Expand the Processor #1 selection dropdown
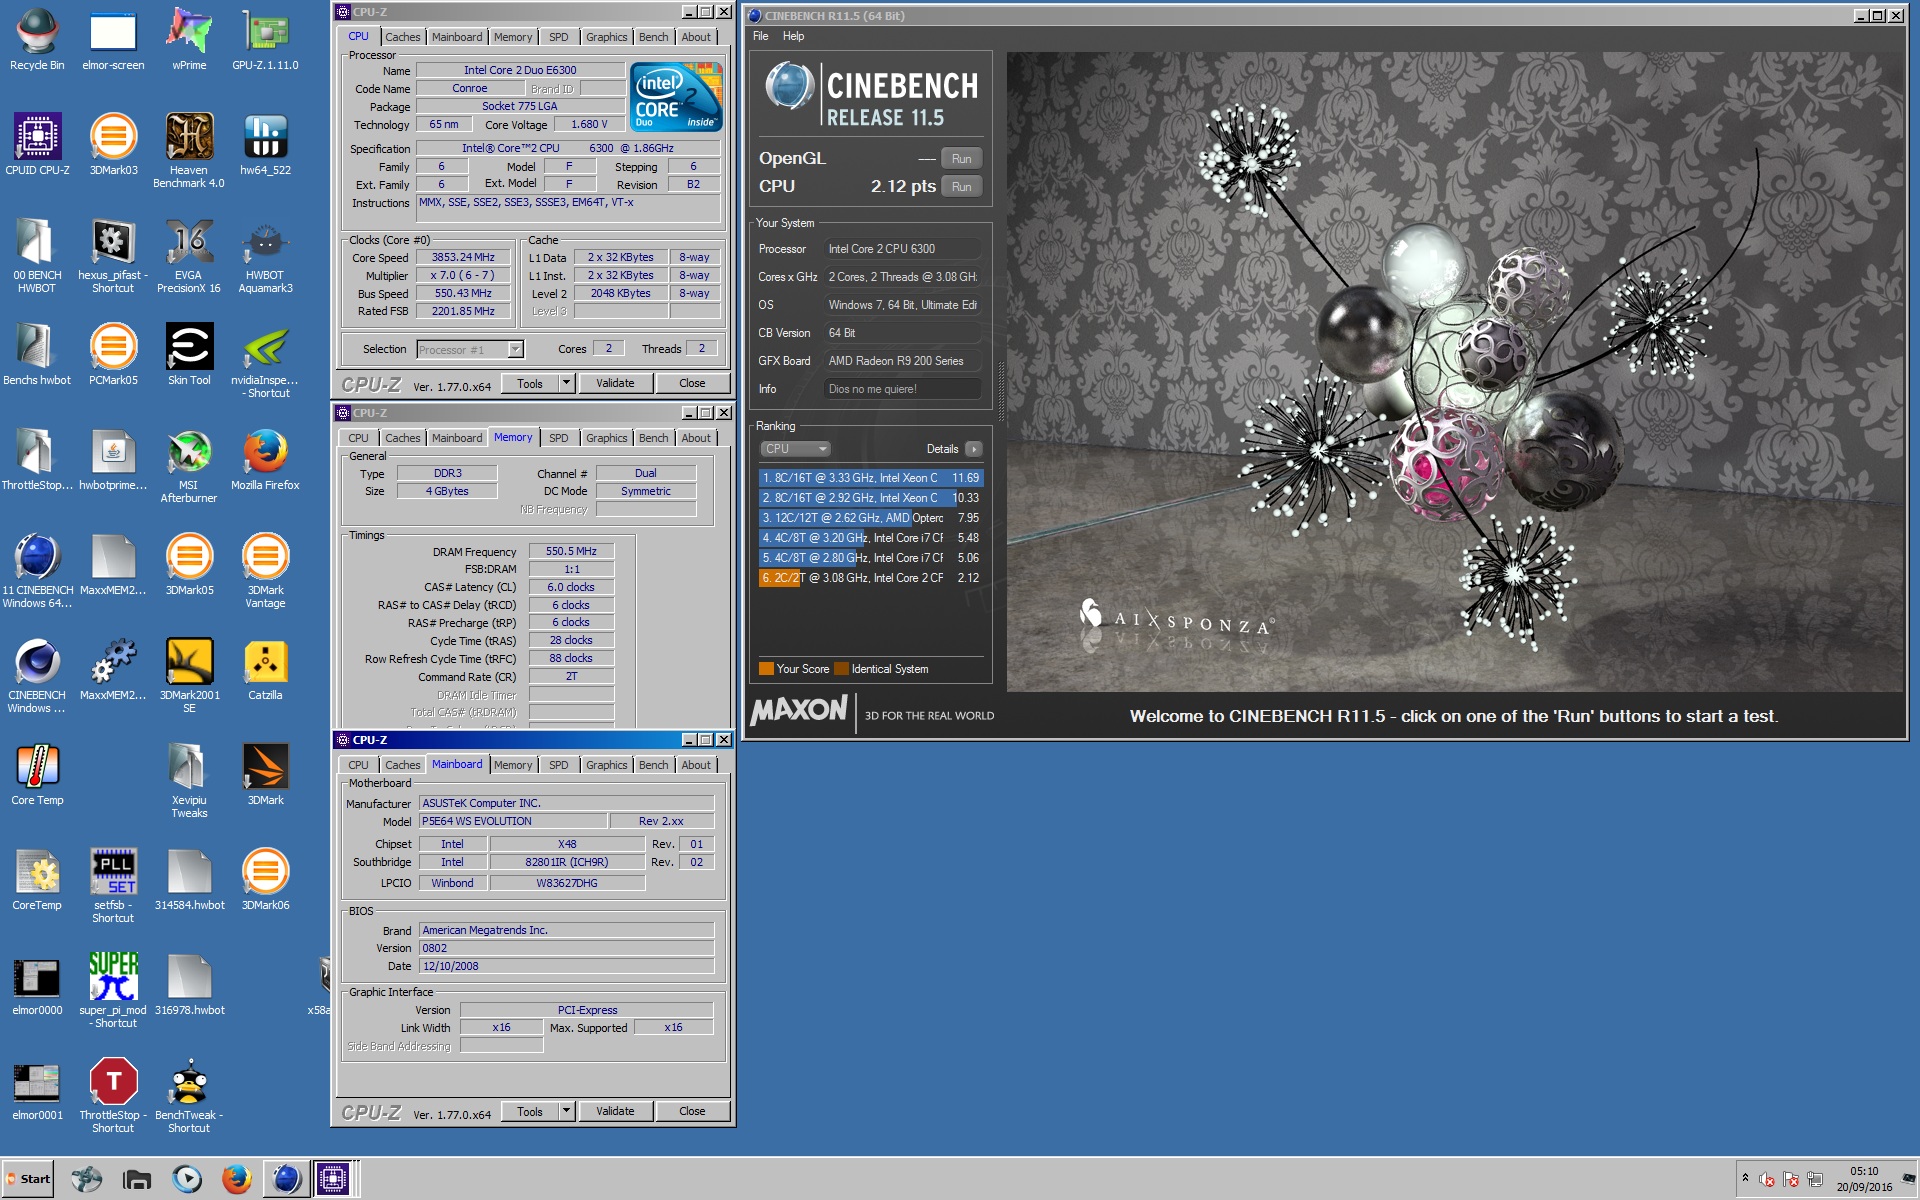 pyautogui.click(x=515, y=349)
